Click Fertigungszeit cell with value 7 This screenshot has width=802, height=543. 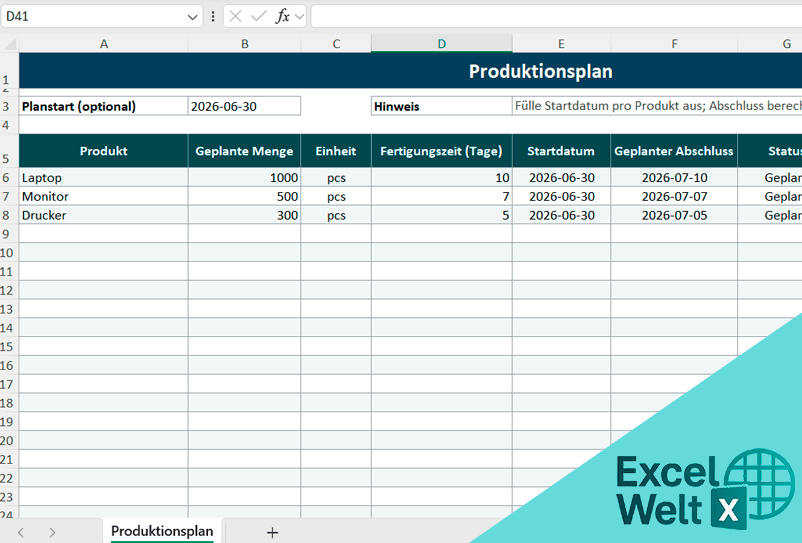[442, 197]
